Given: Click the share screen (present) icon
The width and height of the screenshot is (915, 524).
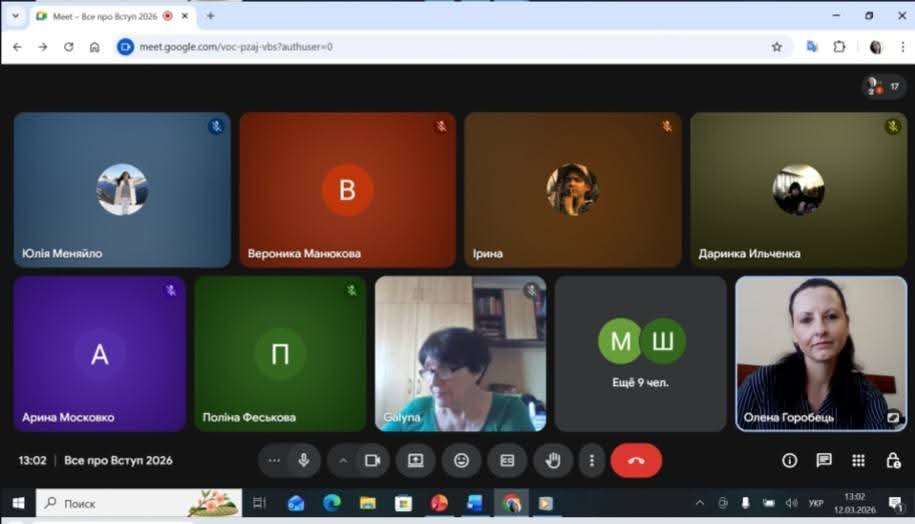Looking at the screenshot, I should [x=415, y=460].
